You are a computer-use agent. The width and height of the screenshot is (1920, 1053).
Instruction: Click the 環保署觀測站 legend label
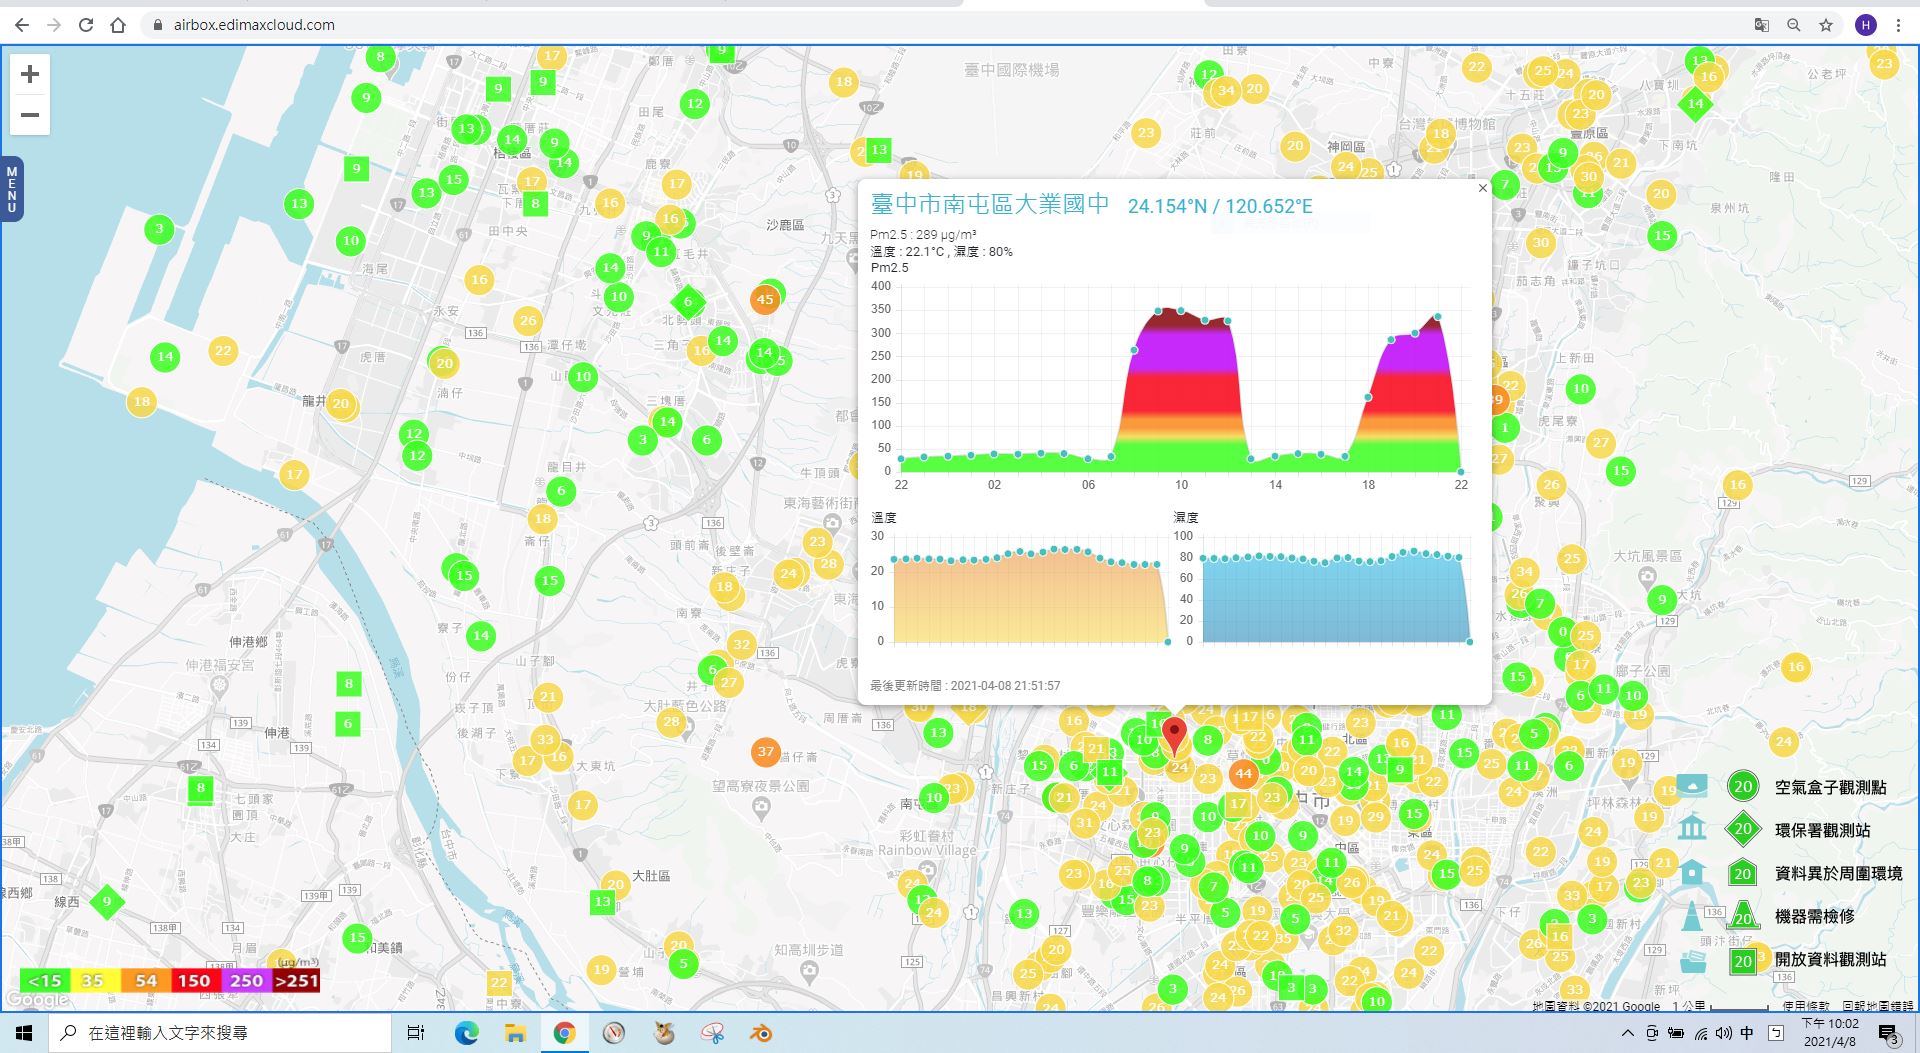click(x=1822, y=830)
